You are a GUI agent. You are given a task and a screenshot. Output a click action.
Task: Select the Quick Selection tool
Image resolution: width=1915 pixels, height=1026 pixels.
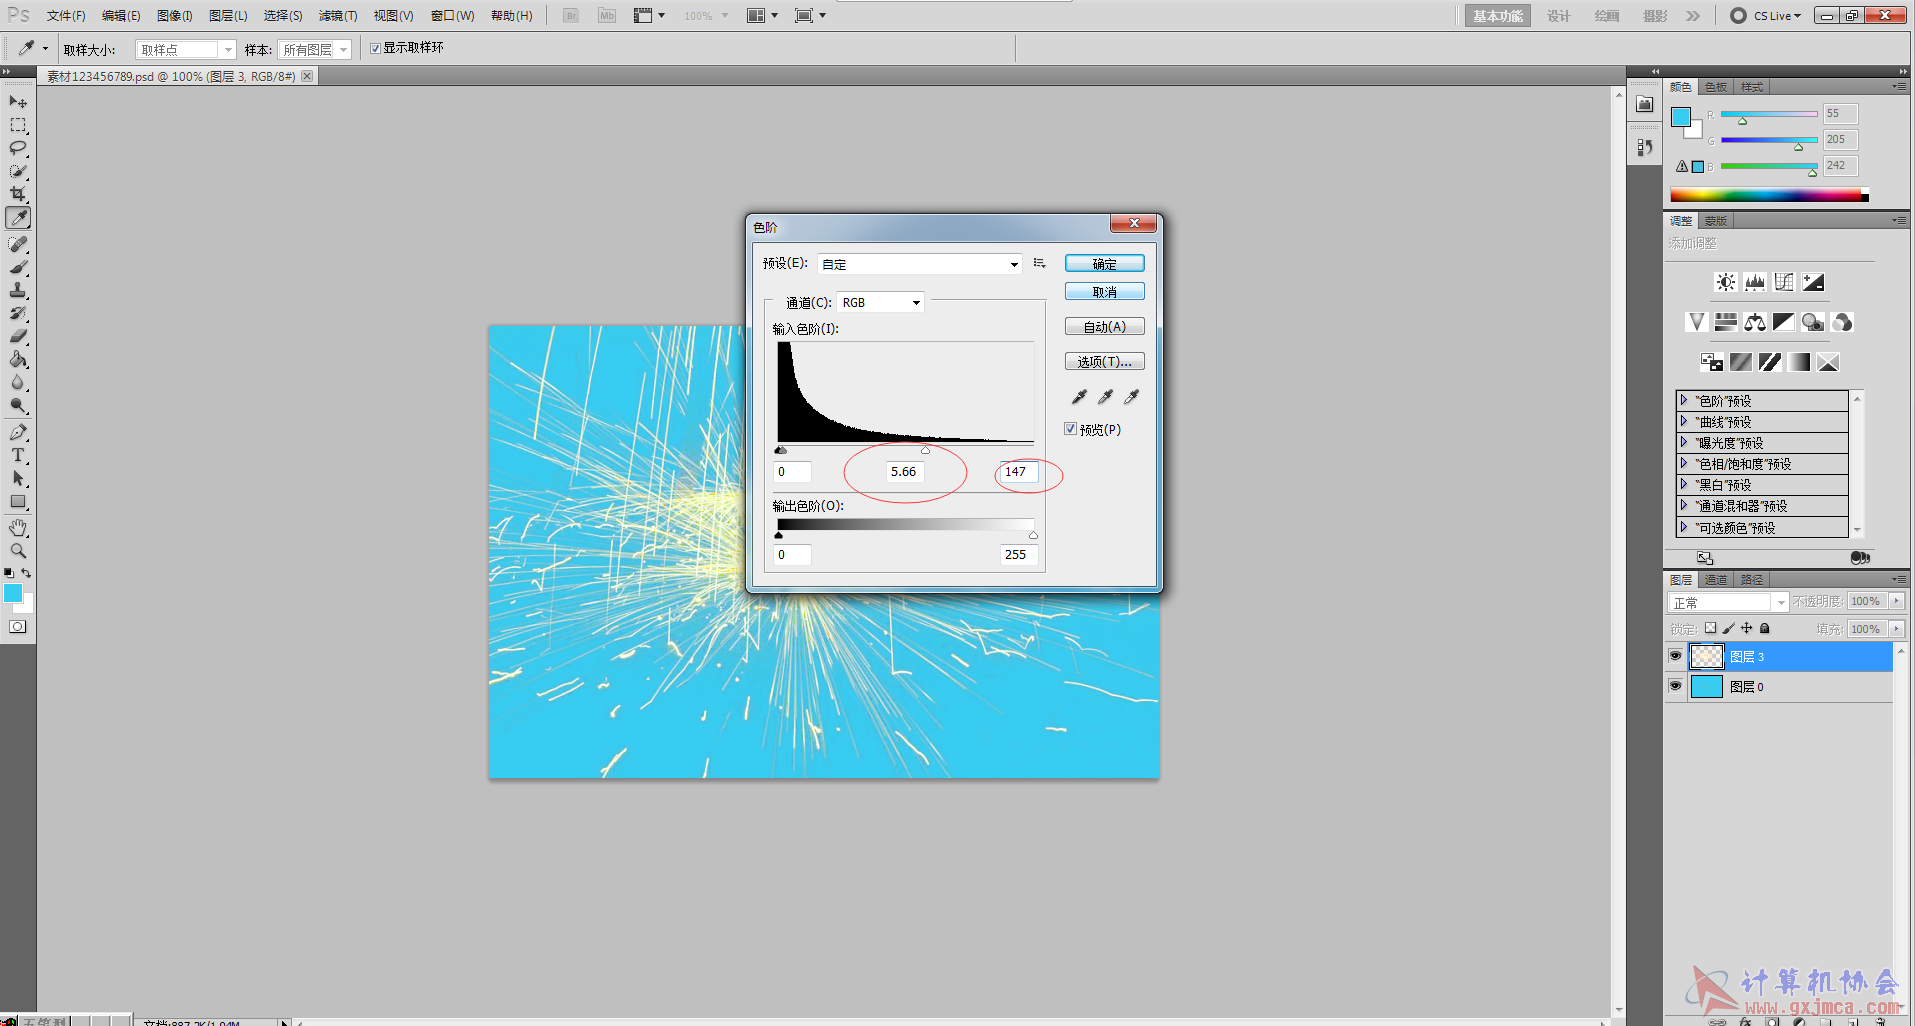[x=18, y=171]
